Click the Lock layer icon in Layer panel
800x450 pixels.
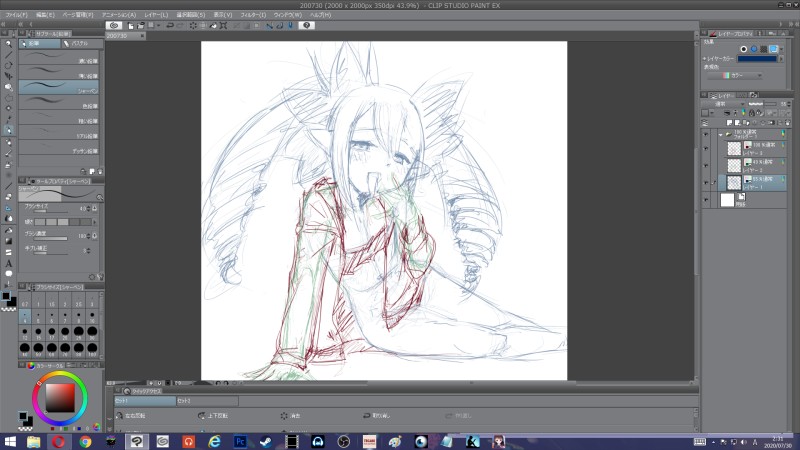pyautogui.click(x=752, y=113)
